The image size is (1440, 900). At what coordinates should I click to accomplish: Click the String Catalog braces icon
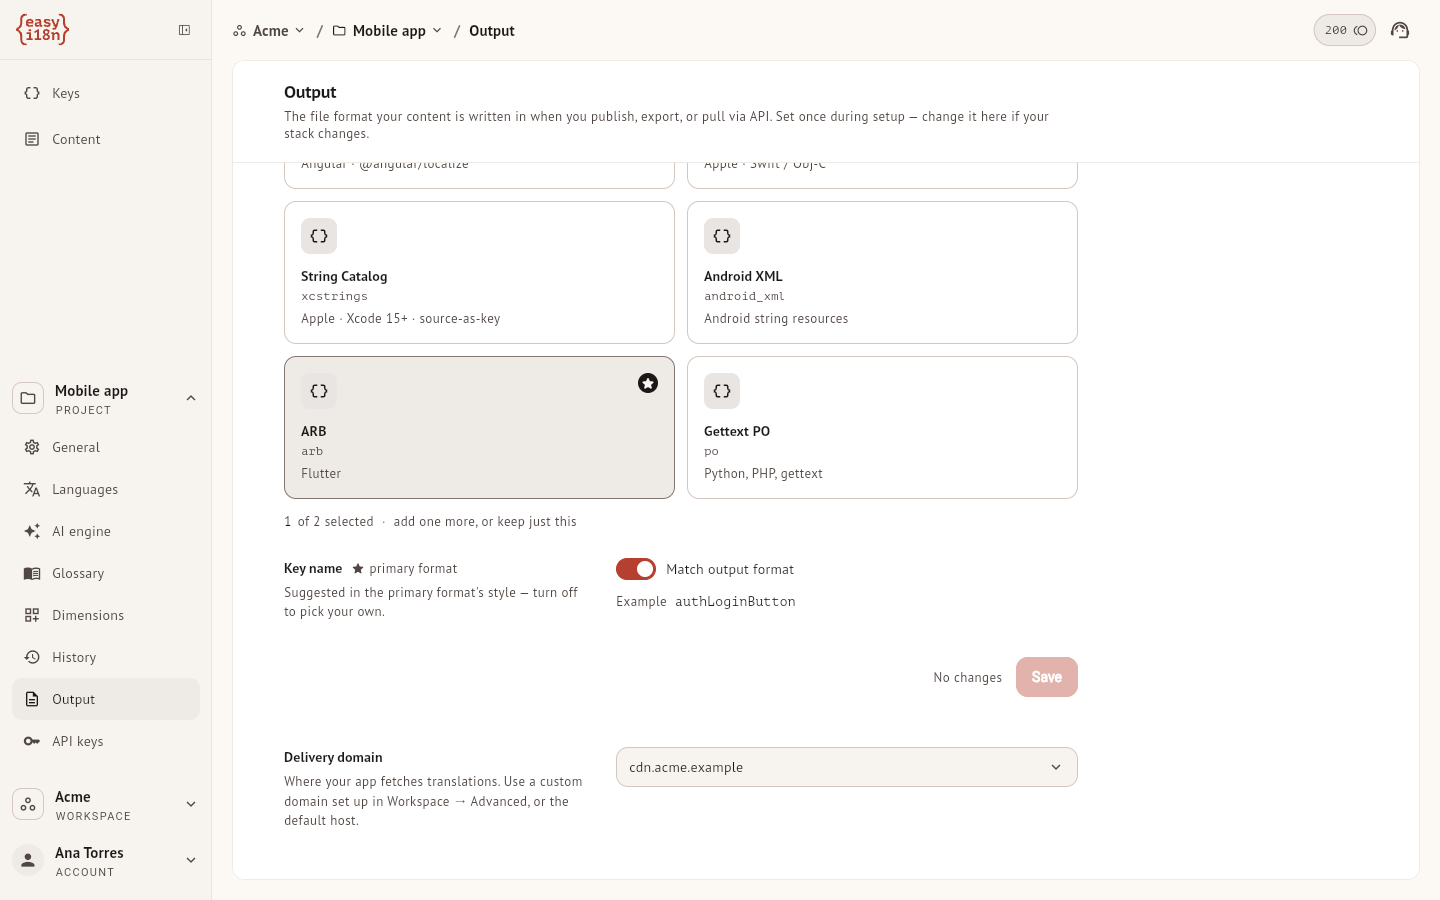[319, 236]
